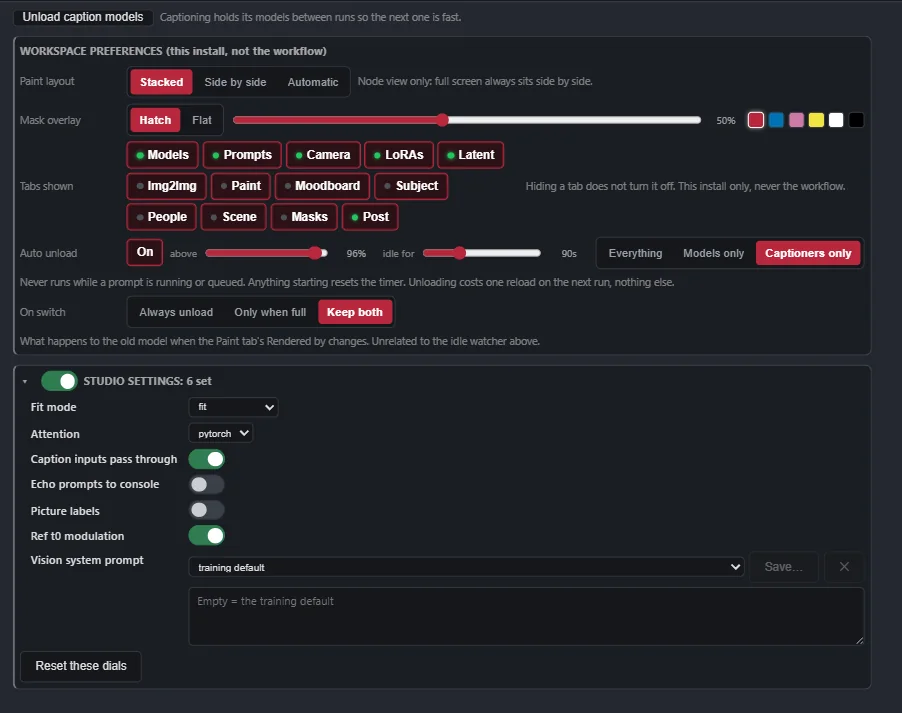The image size is (902, 713).
Task: Set auto unload scope to Everything
Action: pyautogui.click(x=635, y=253)
